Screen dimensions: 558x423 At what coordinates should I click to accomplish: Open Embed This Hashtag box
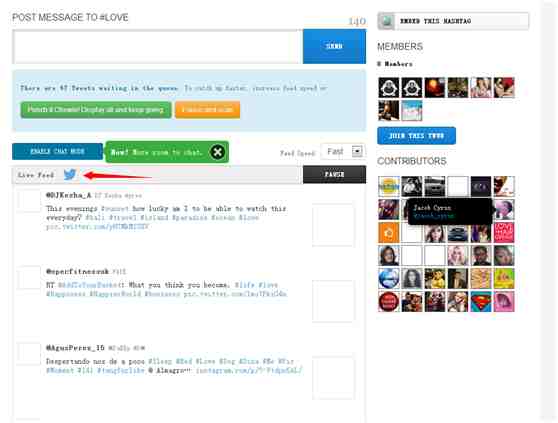453,21
